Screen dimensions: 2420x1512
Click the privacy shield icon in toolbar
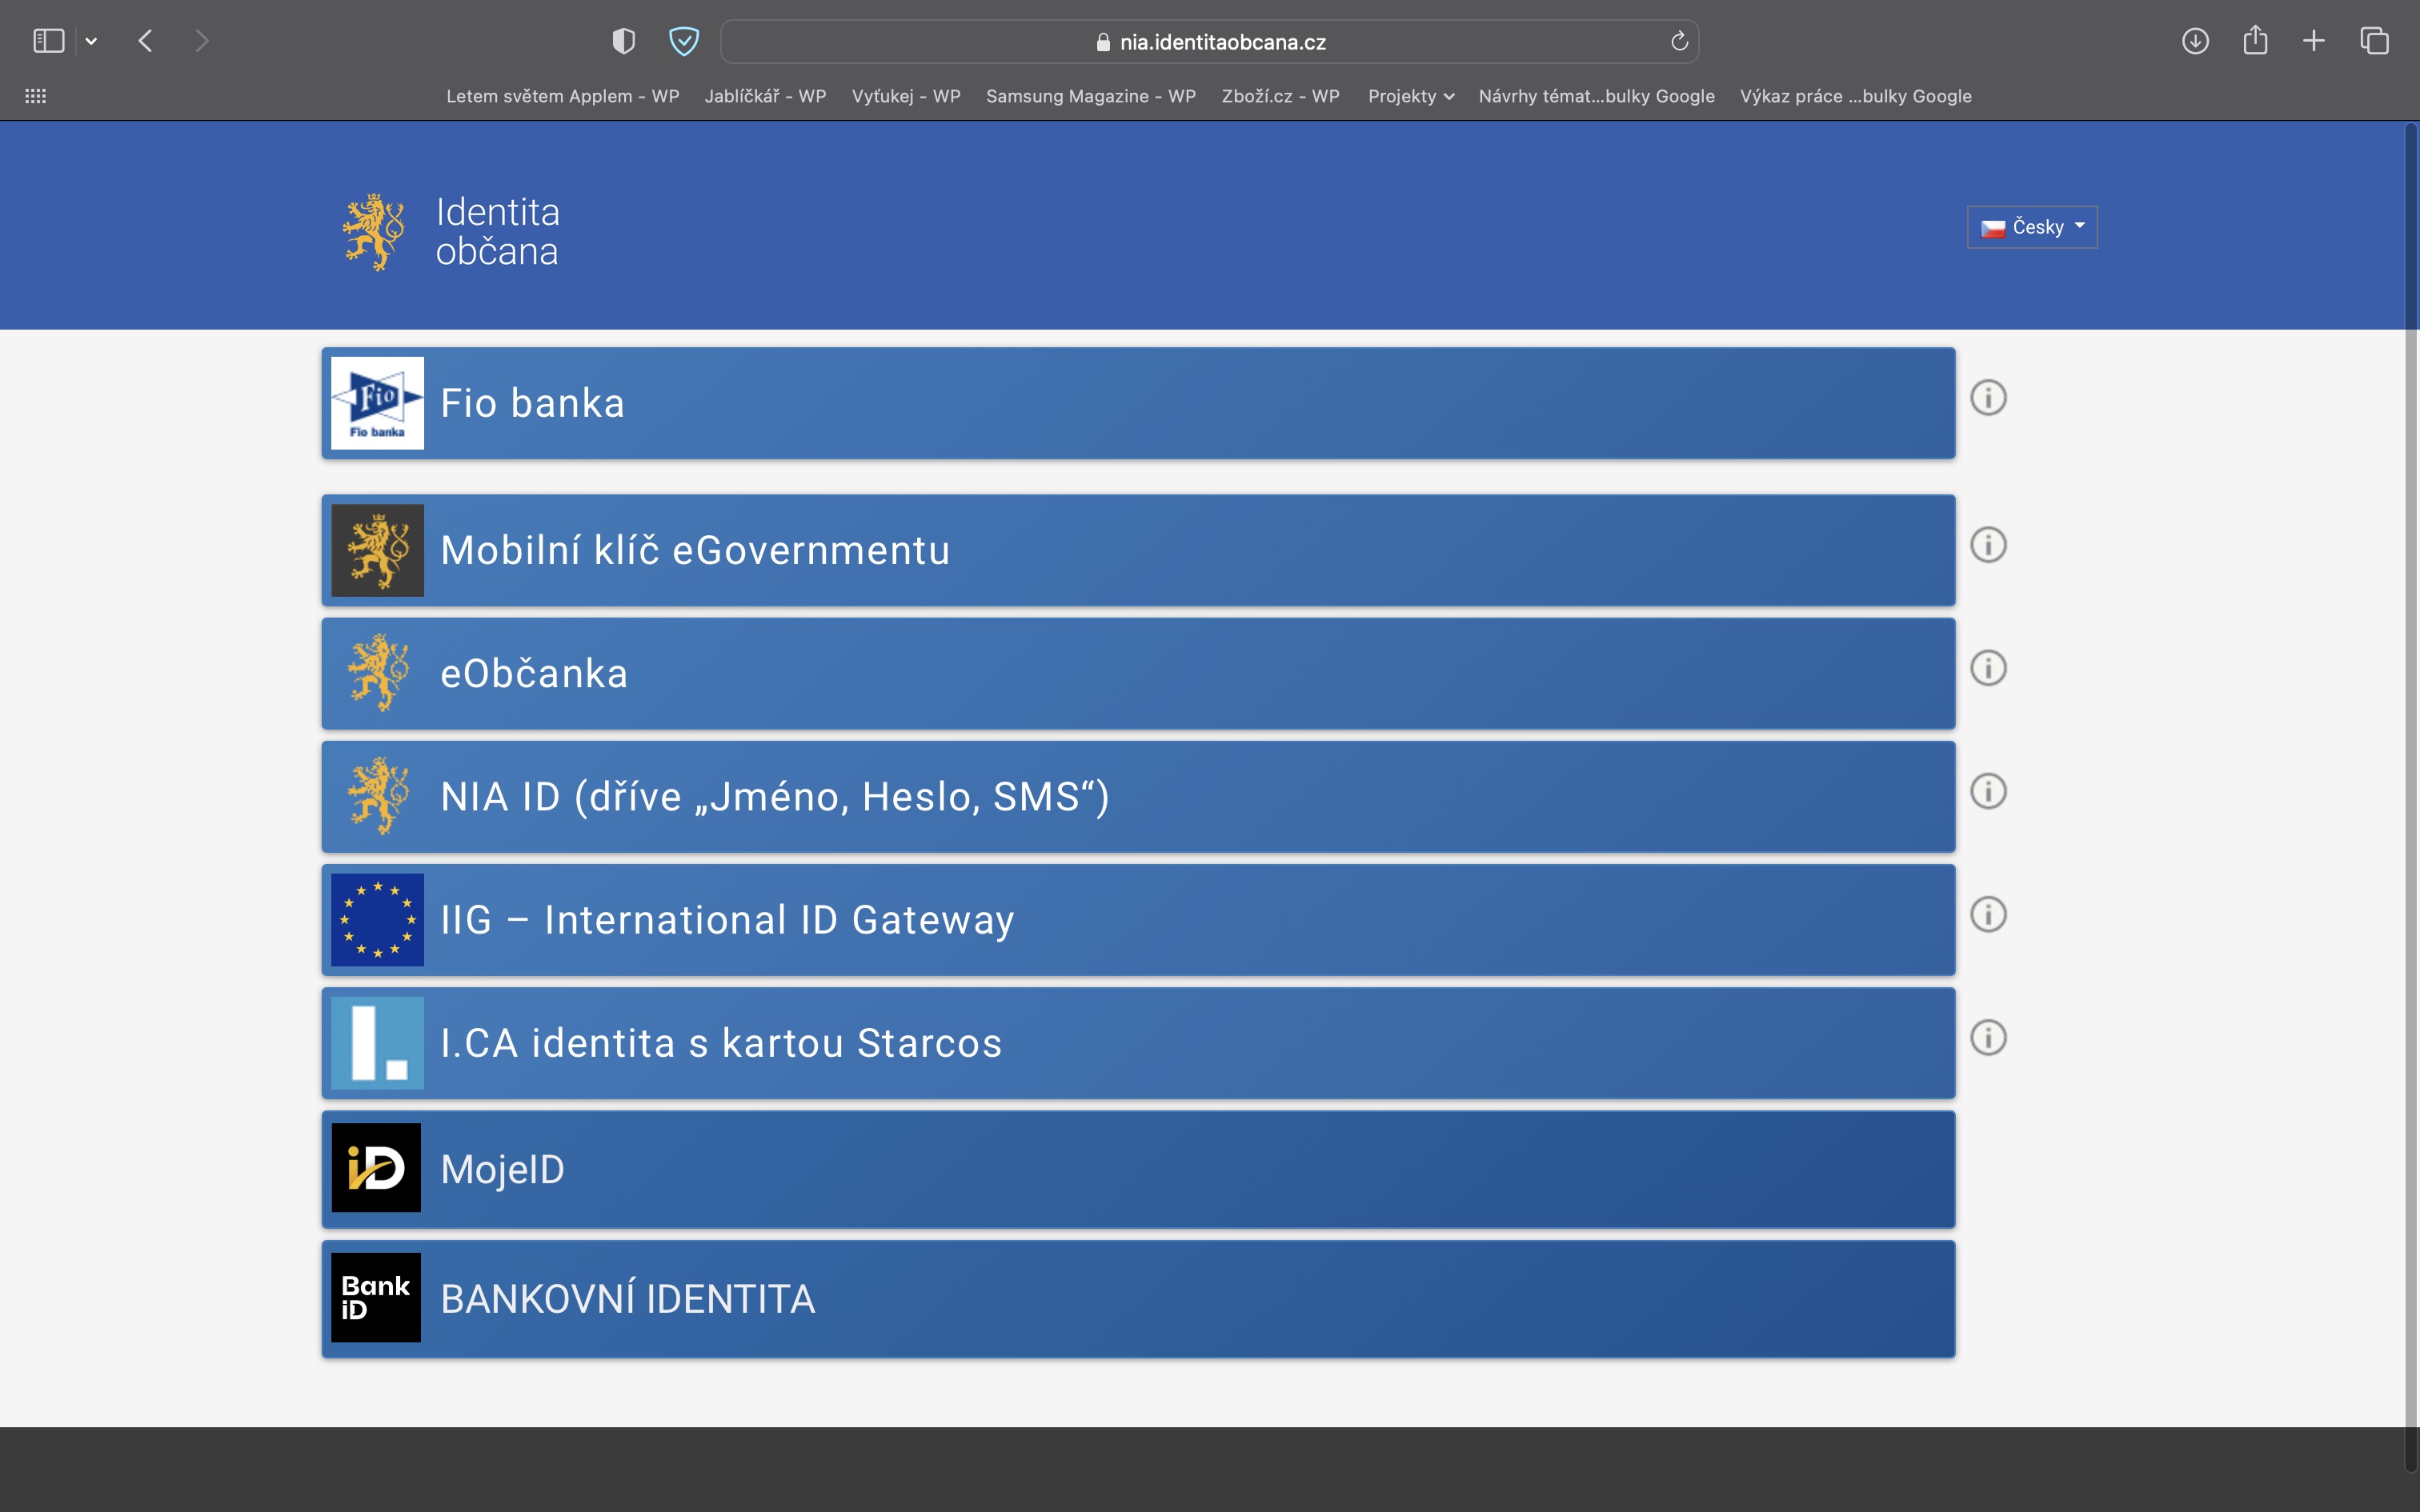pos(623,41)
